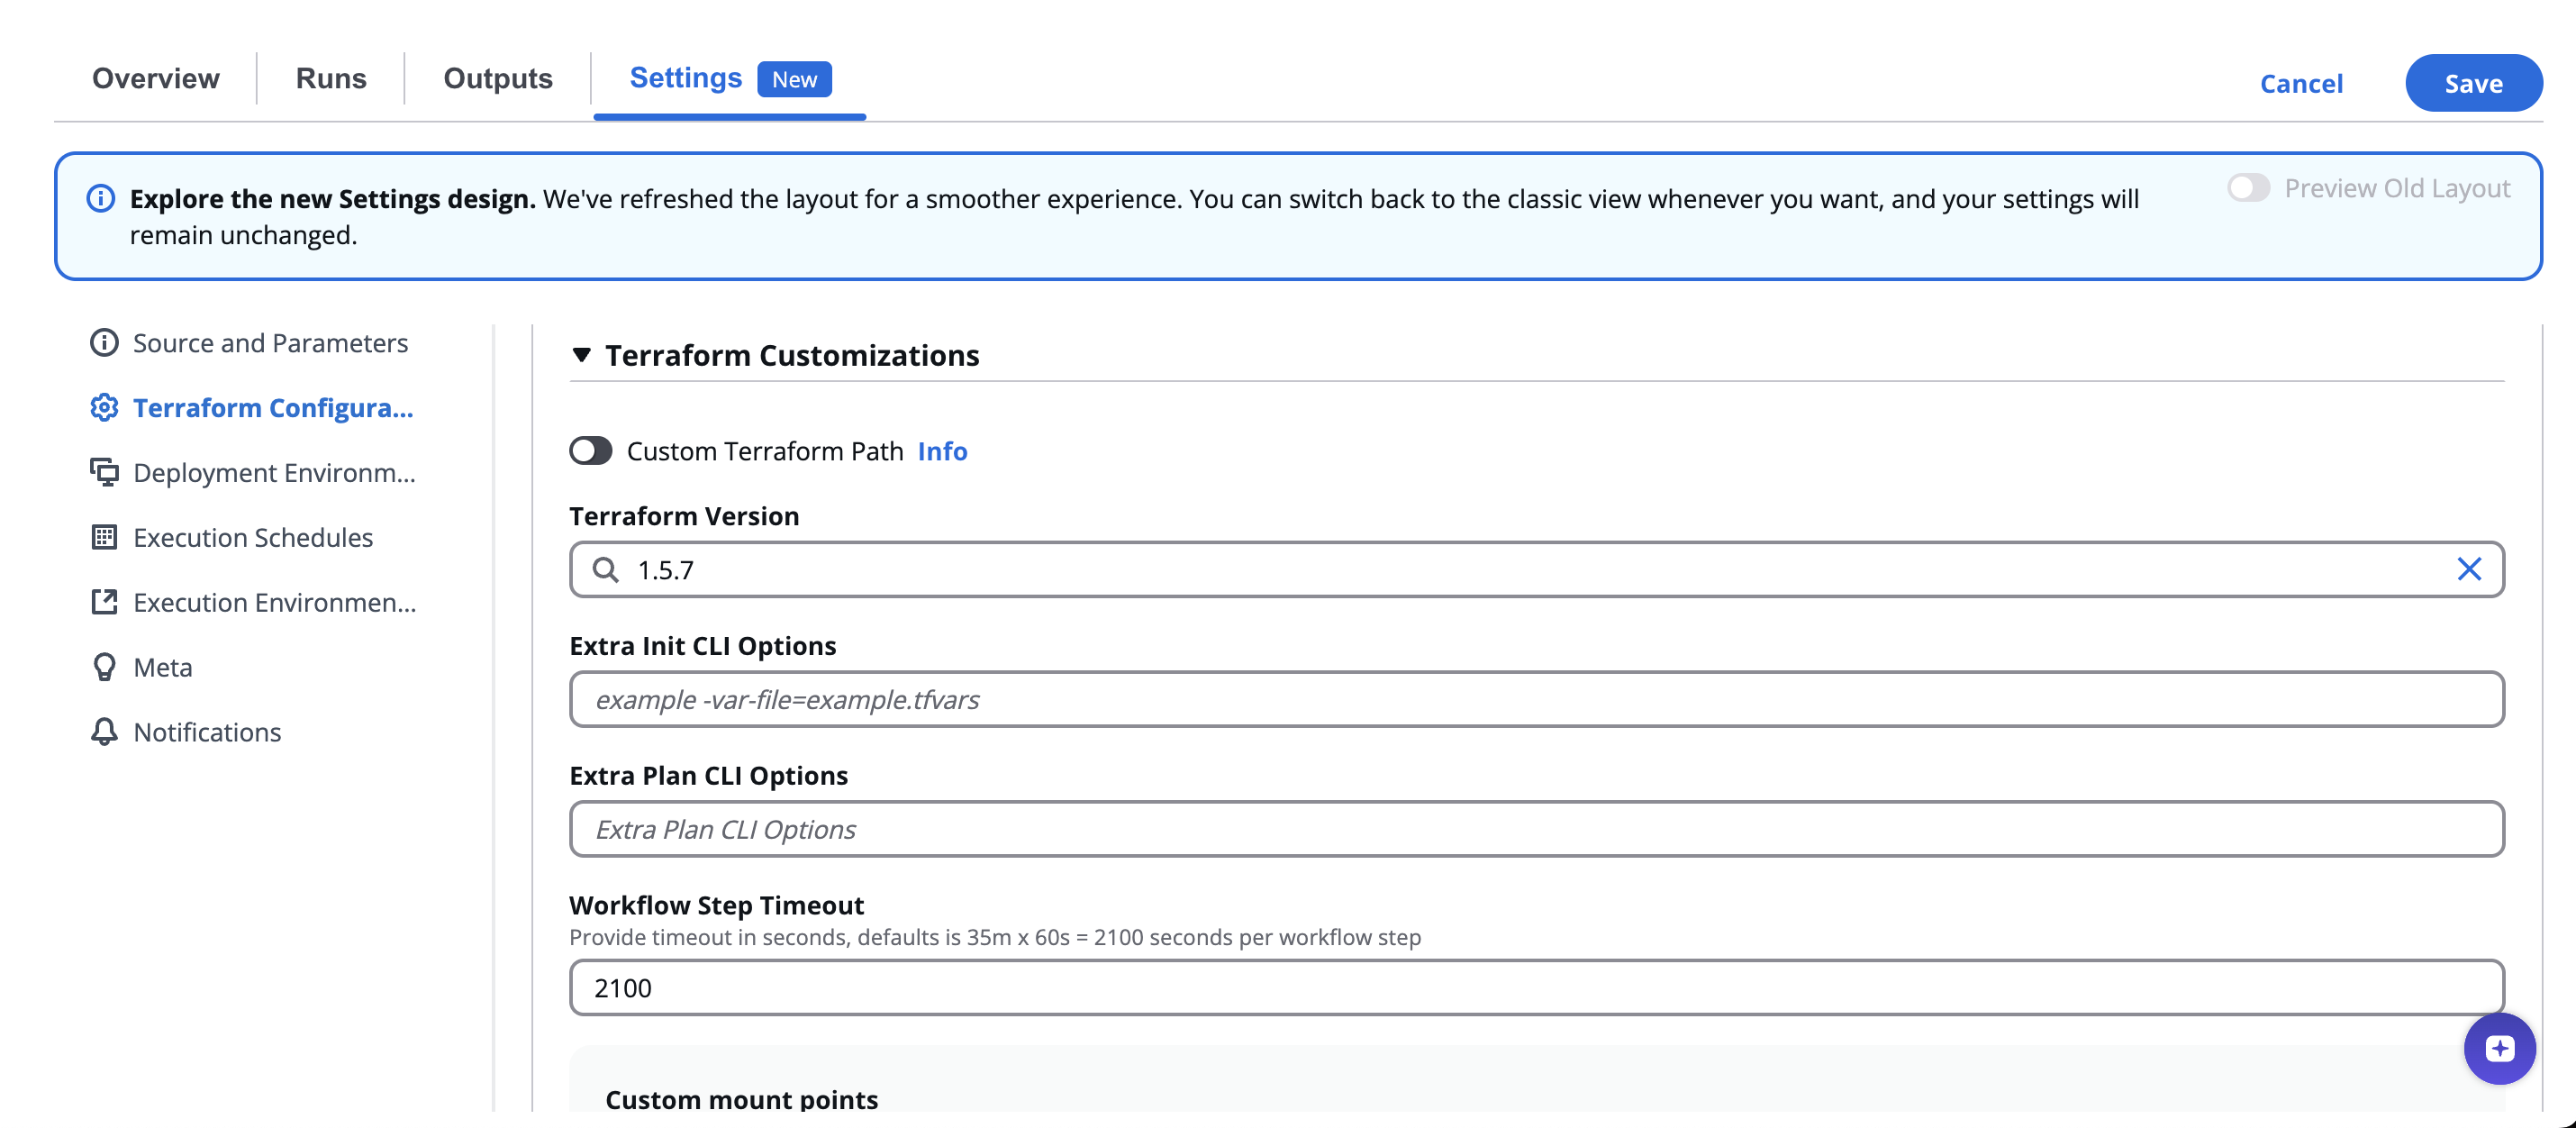Click the Terraform Configuration gear icon
Image resolution: width=2576 pixels, height=1128 pixels.
tap(104, 408)
